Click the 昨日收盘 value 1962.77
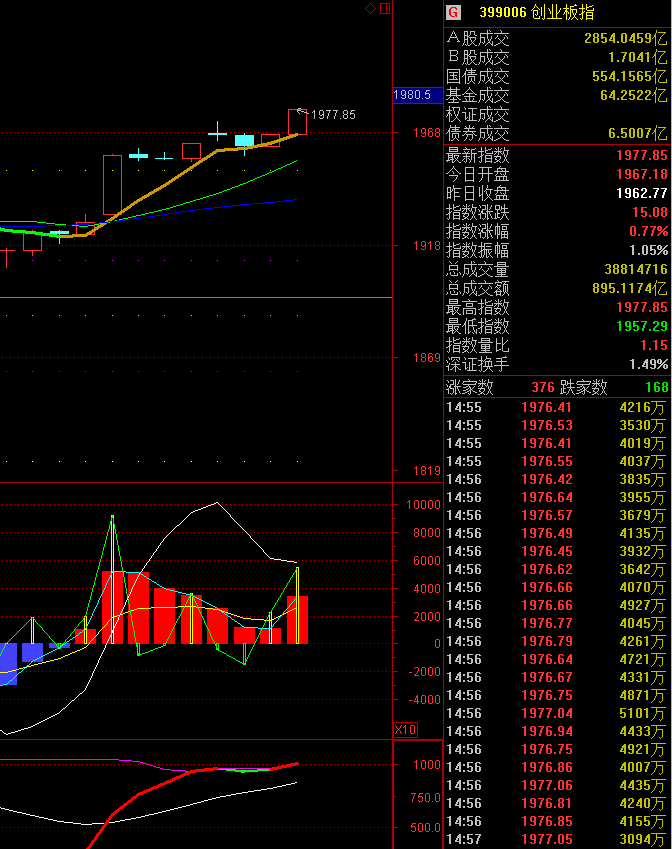672x849 pixels. 642,193
